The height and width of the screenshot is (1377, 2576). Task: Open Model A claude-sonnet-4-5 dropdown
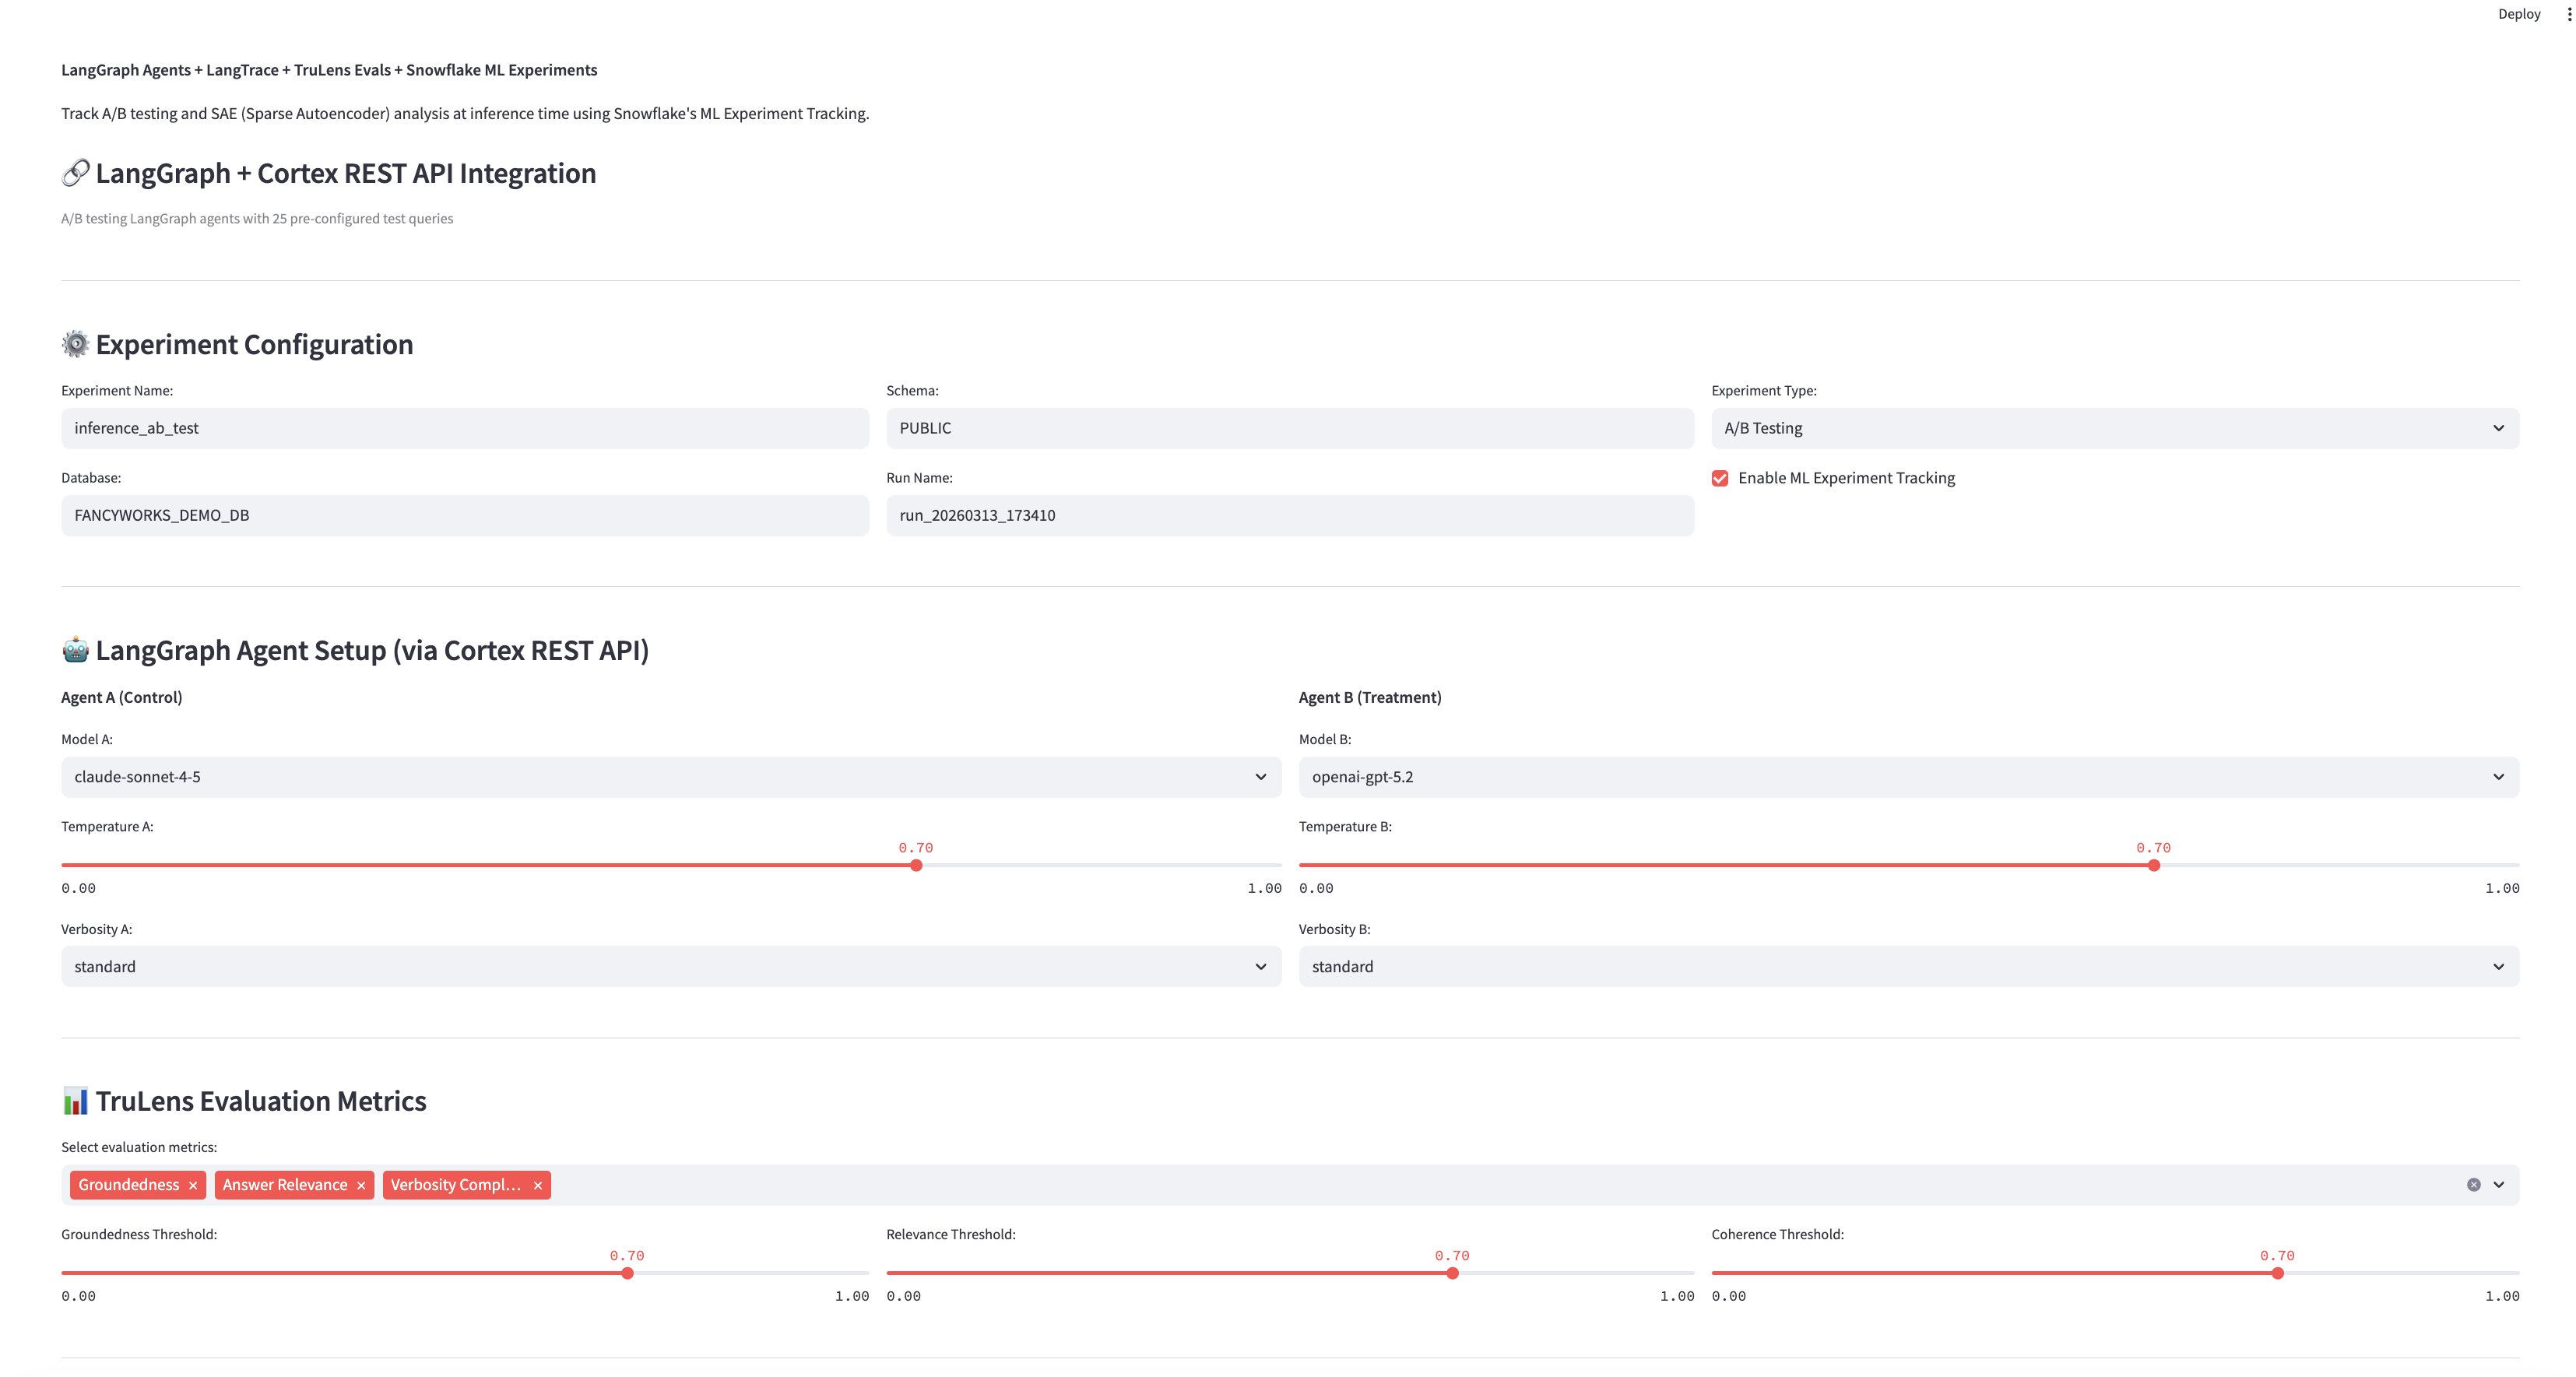pyautogui.click(x=670, y=777)
